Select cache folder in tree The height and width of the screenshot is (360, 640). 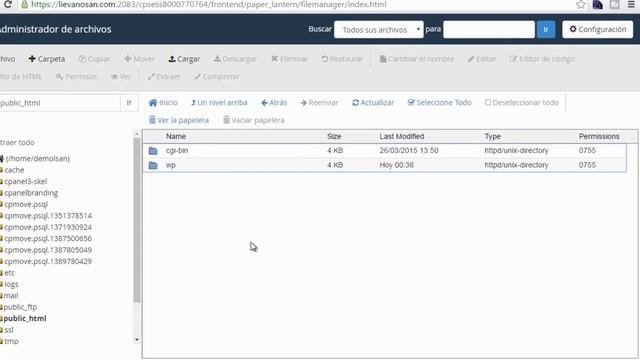click(13, 170)
